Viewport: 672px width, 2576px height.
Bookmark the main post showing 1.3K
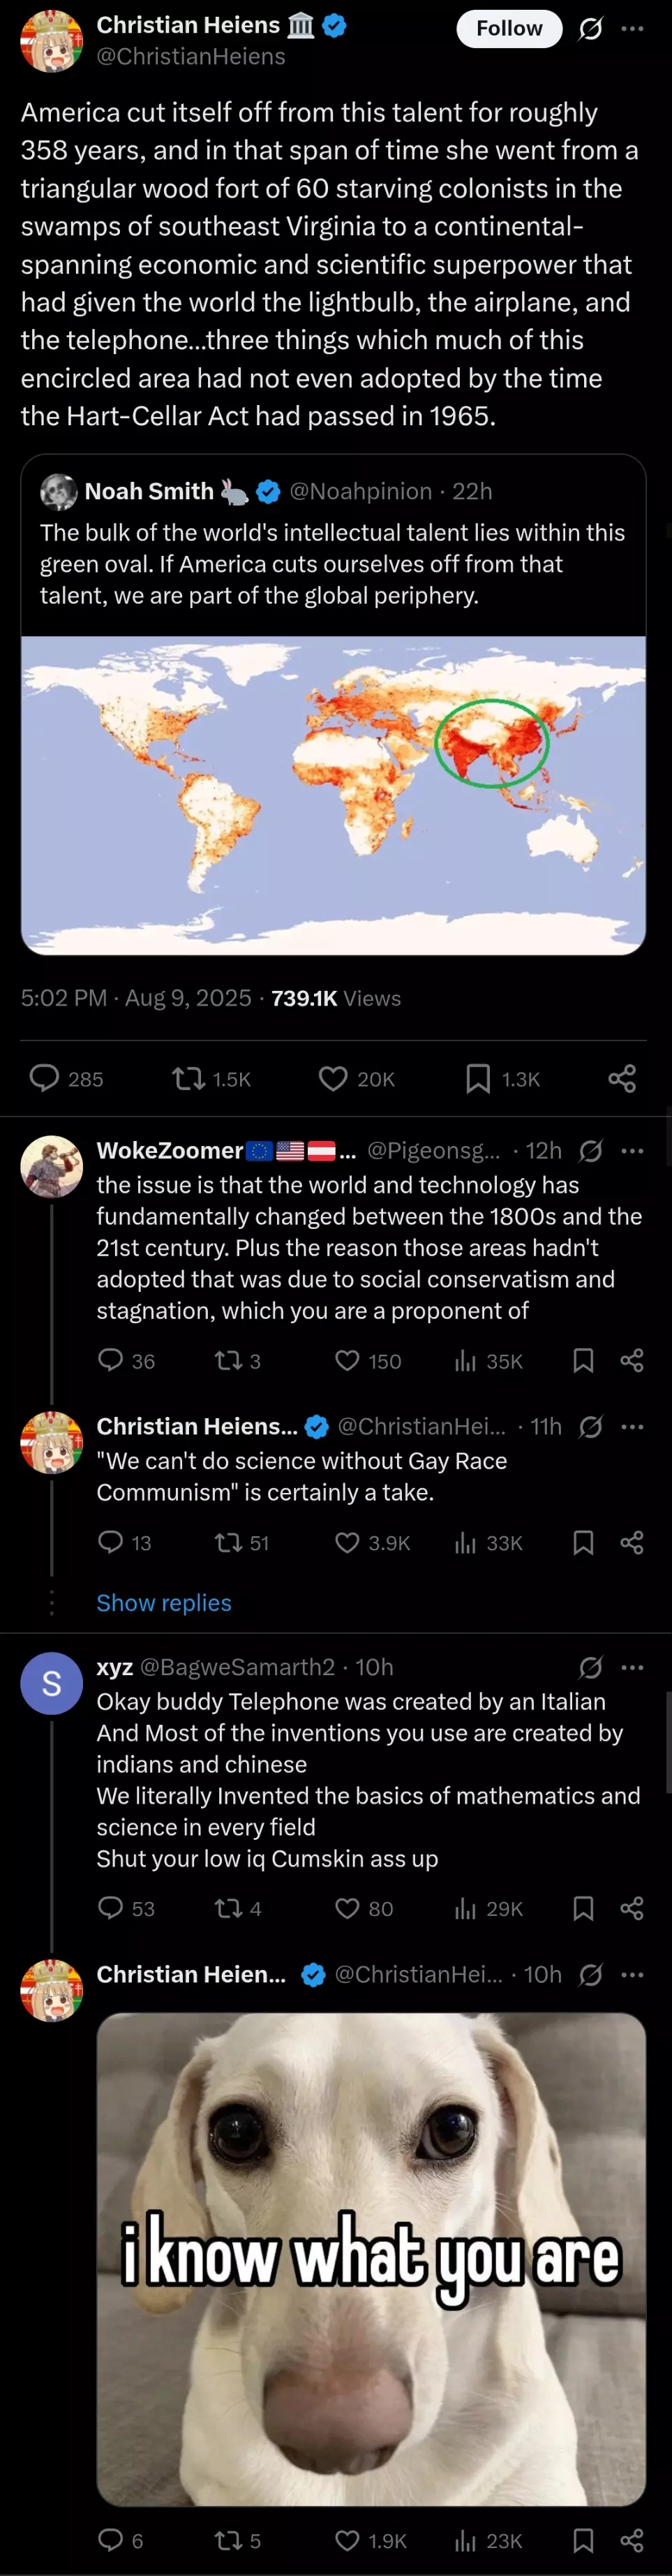coord(503,1079)
